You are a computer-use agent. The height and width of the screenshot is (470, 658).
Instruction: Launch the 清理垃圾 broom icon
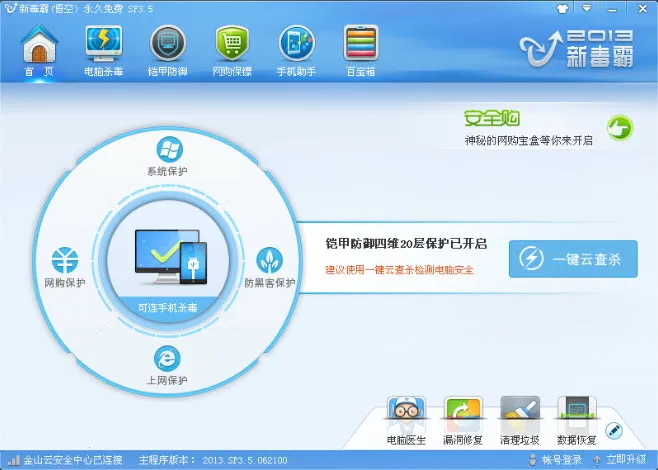(520, 415)
